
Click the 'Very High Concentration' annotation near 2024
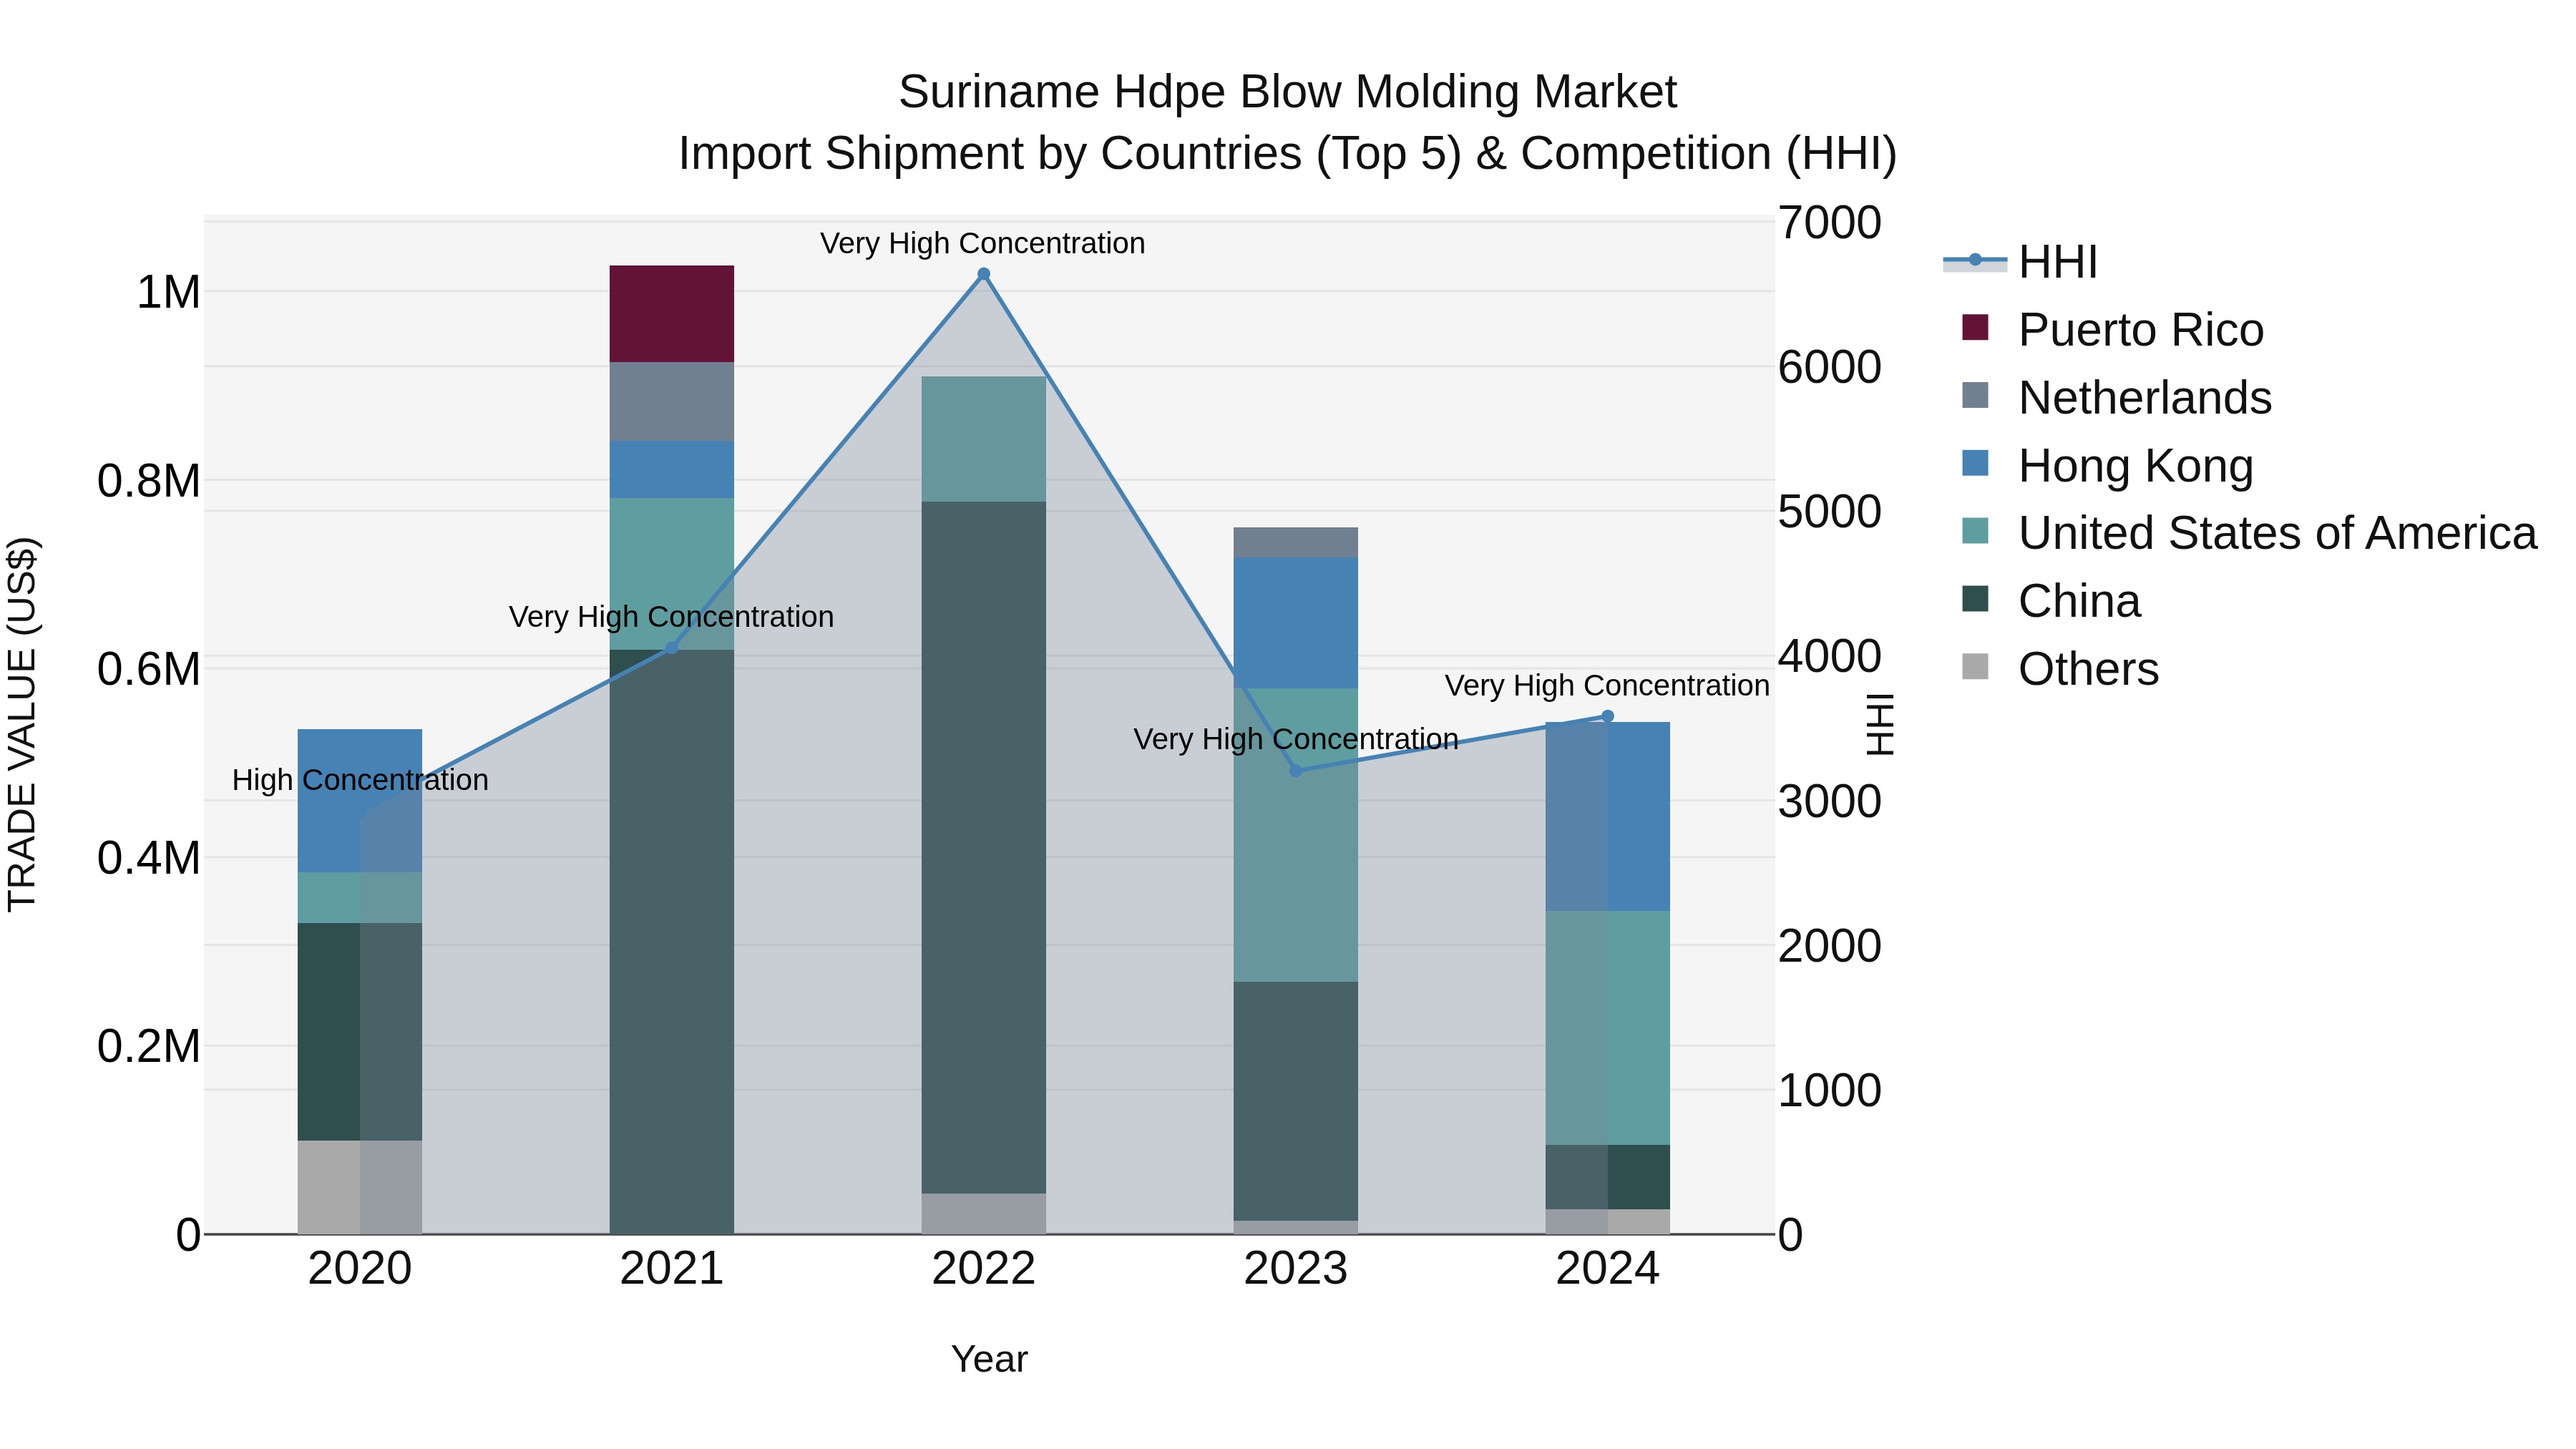click(x=1607, y=686)
